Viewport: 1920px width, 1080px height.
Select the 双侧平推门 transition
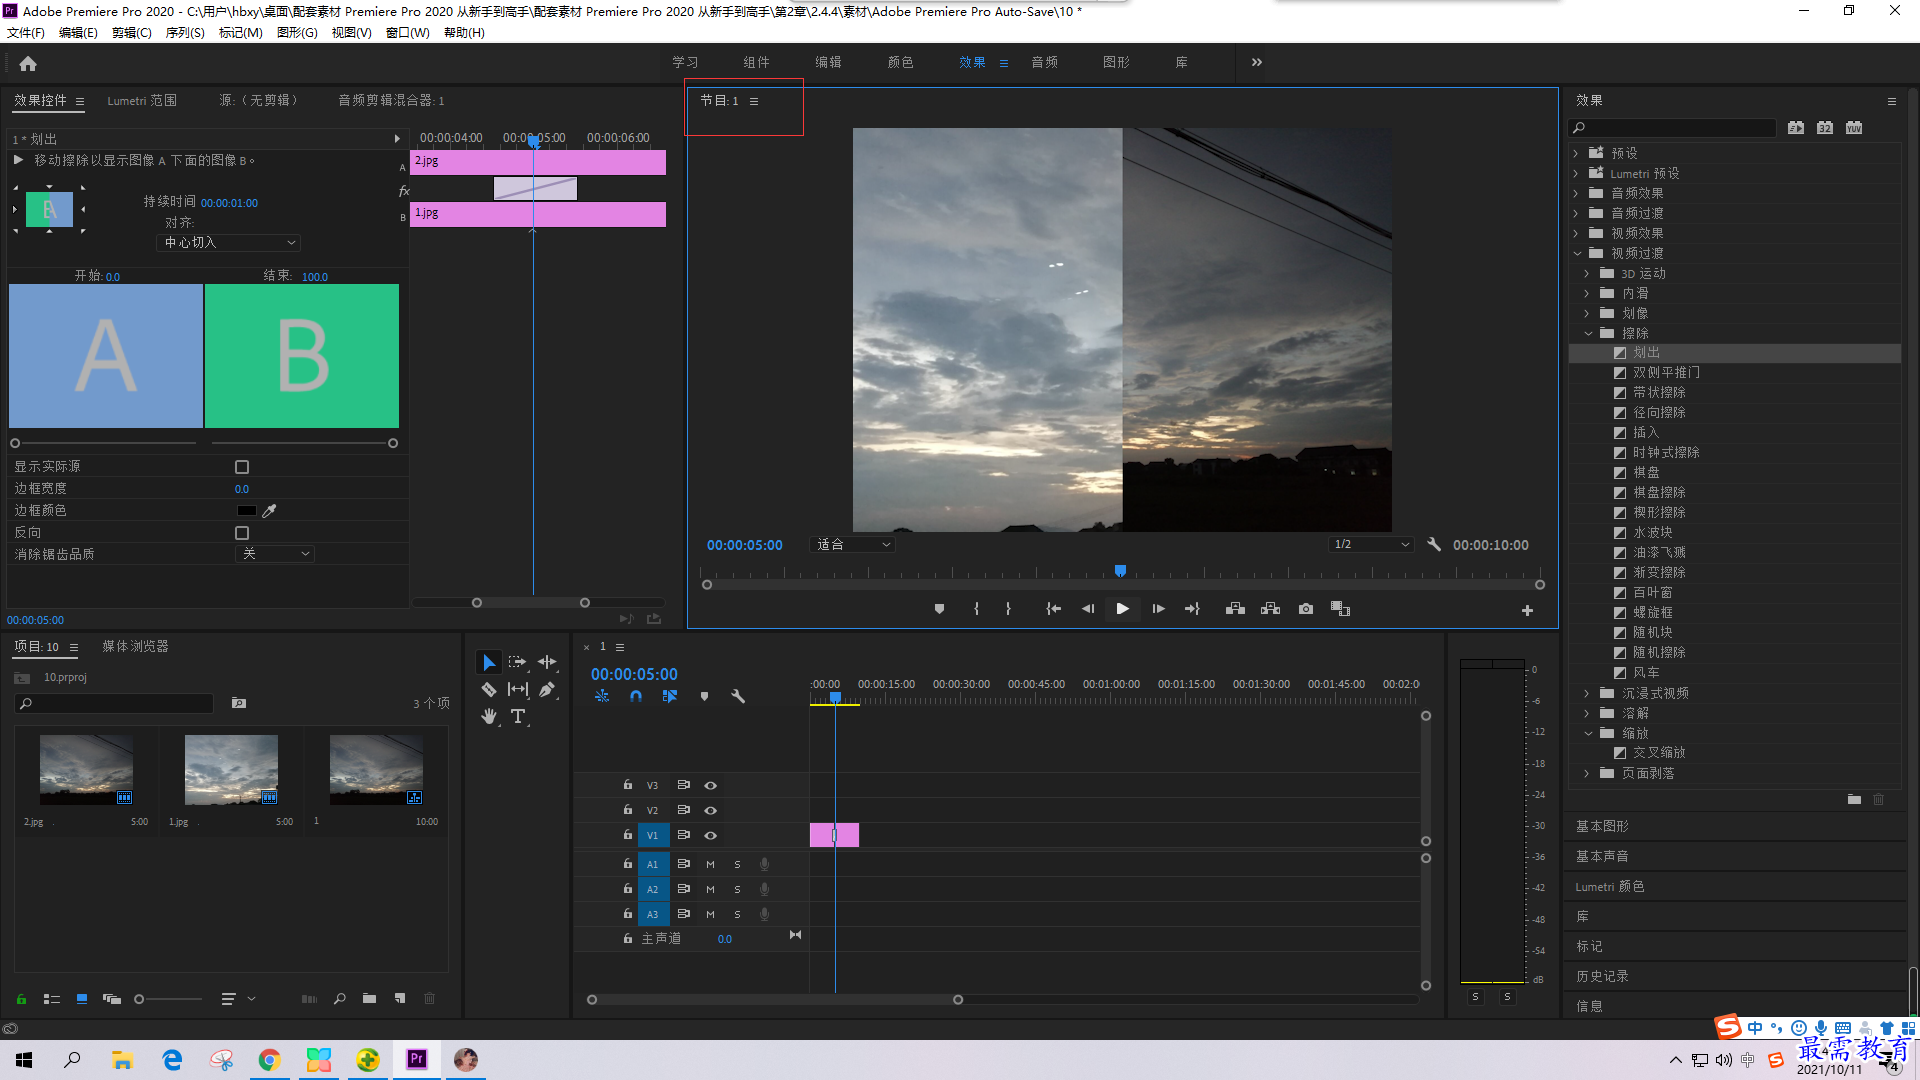click(1666, 372)
